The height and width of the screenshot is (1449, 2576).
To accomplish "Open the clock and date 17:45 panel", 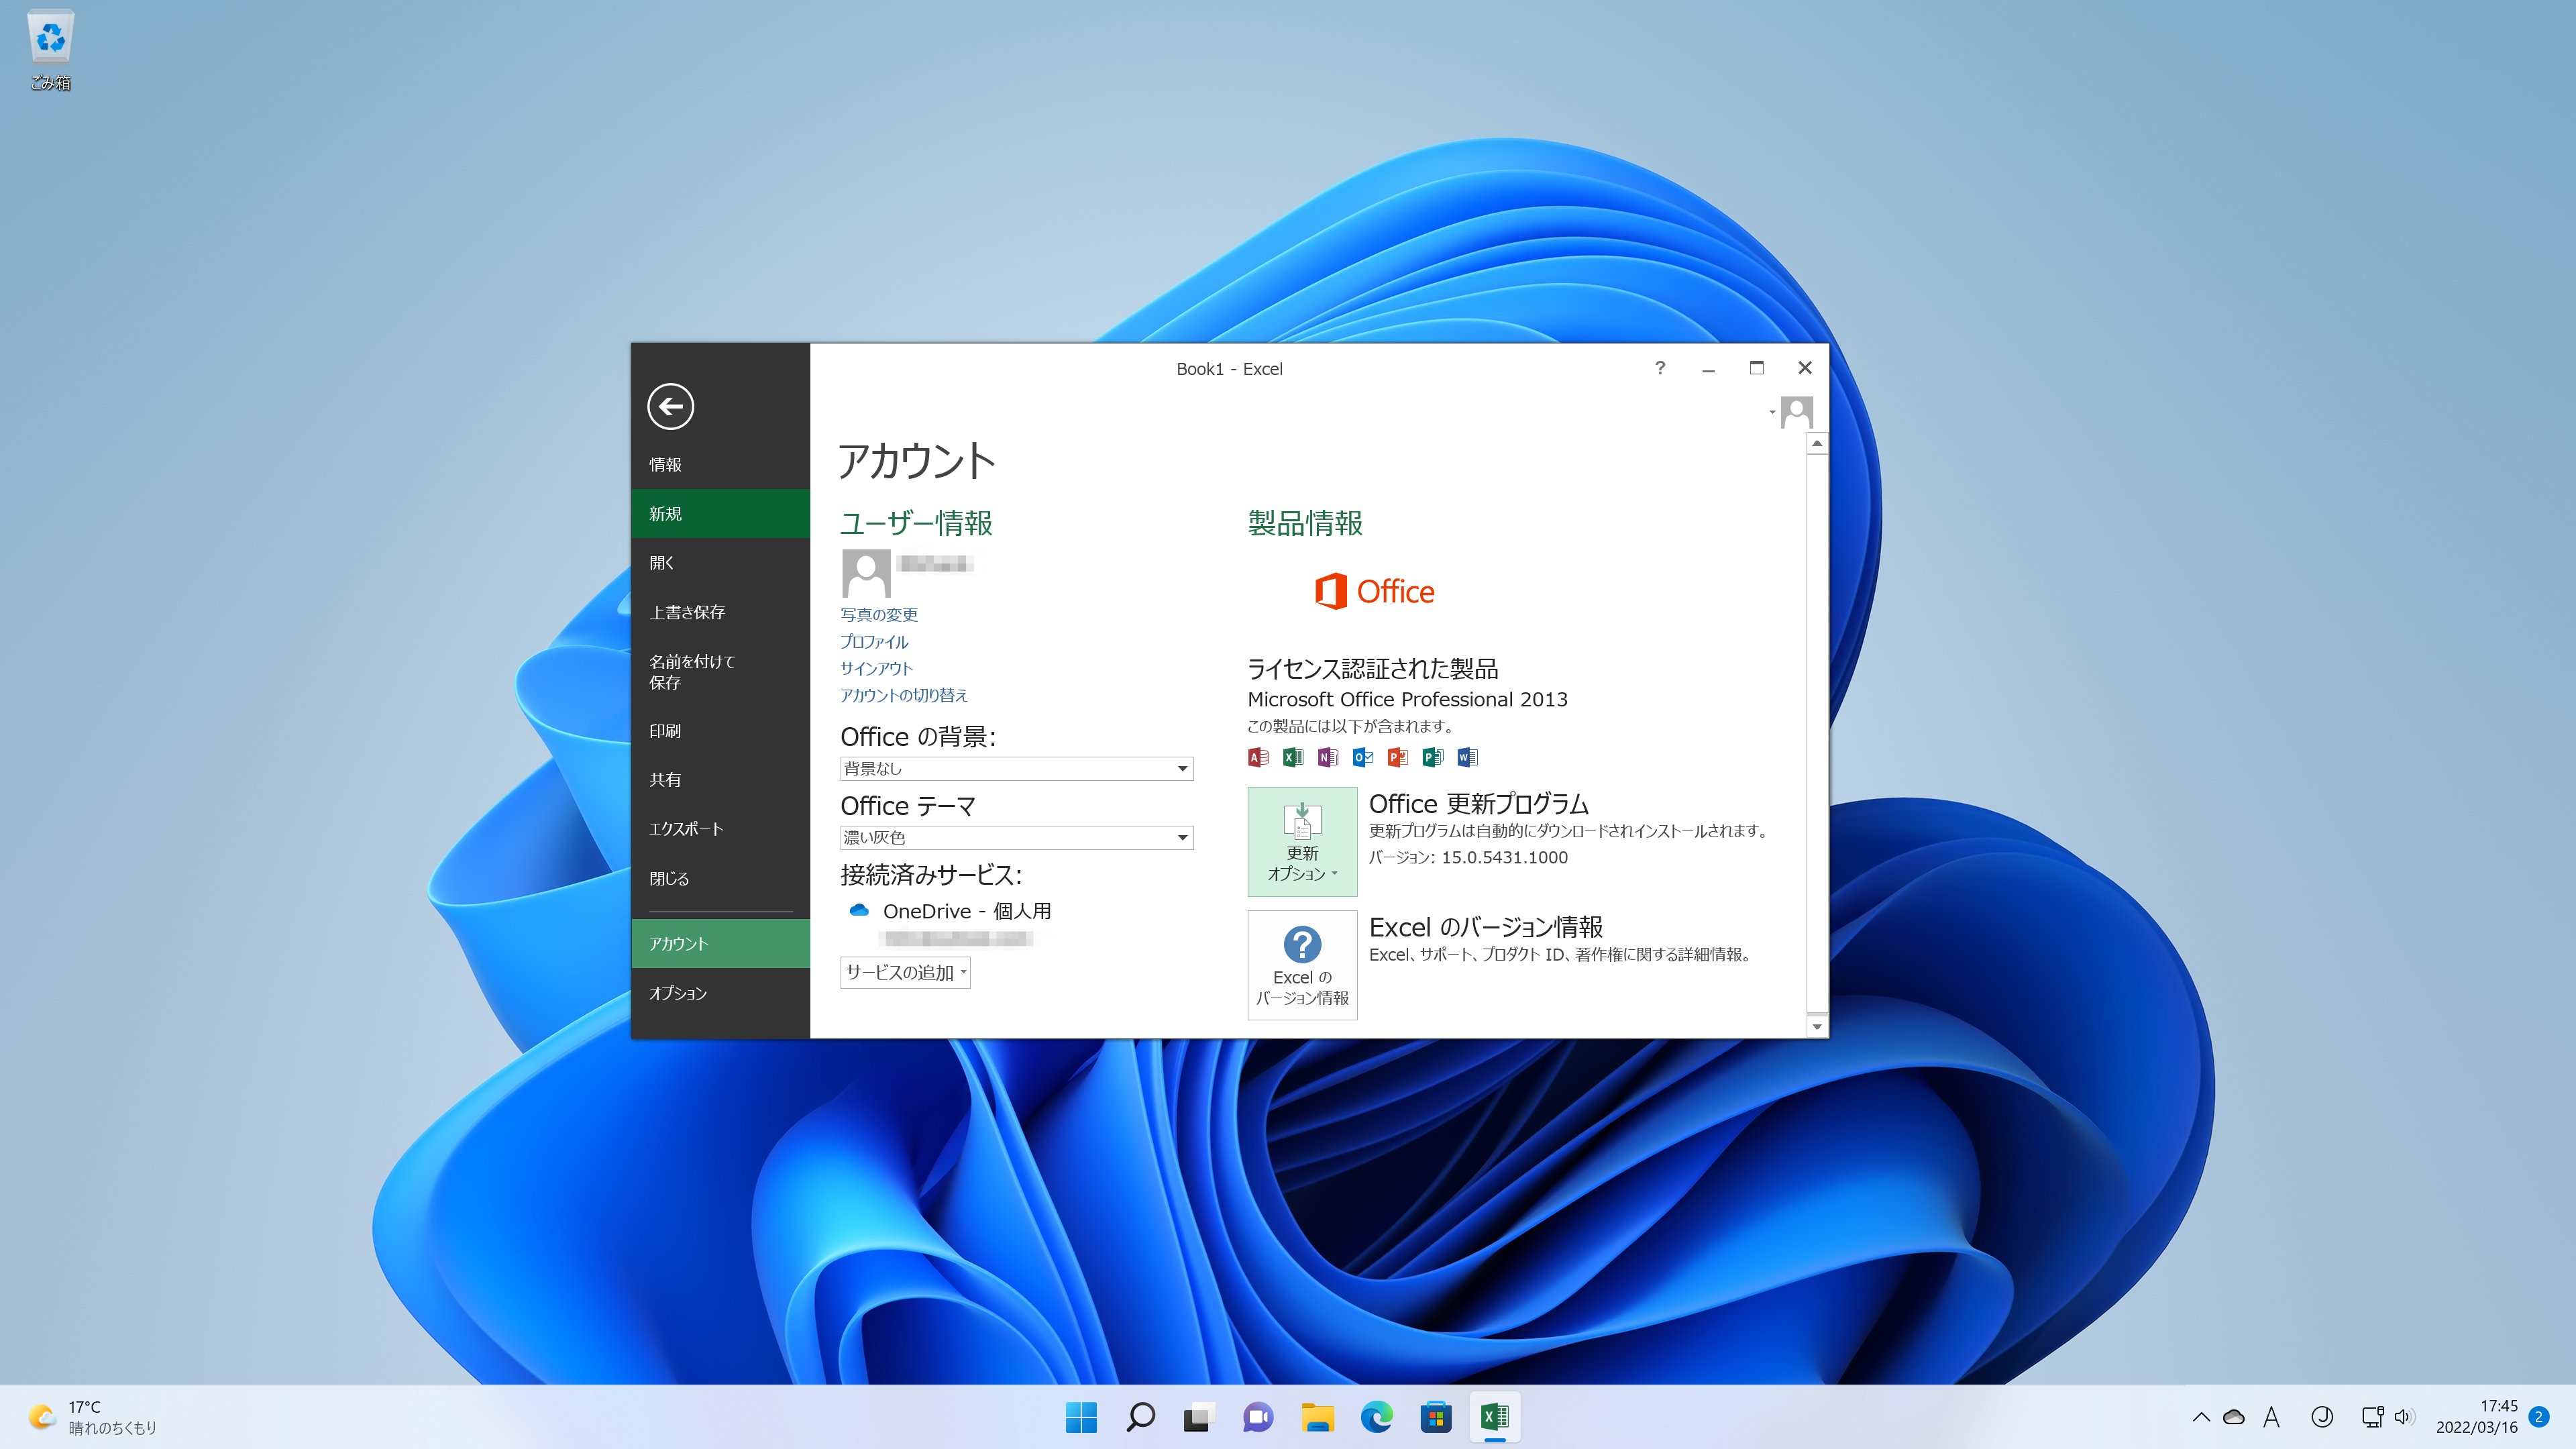I will pyautogui.click(x=2477, y=1417).
